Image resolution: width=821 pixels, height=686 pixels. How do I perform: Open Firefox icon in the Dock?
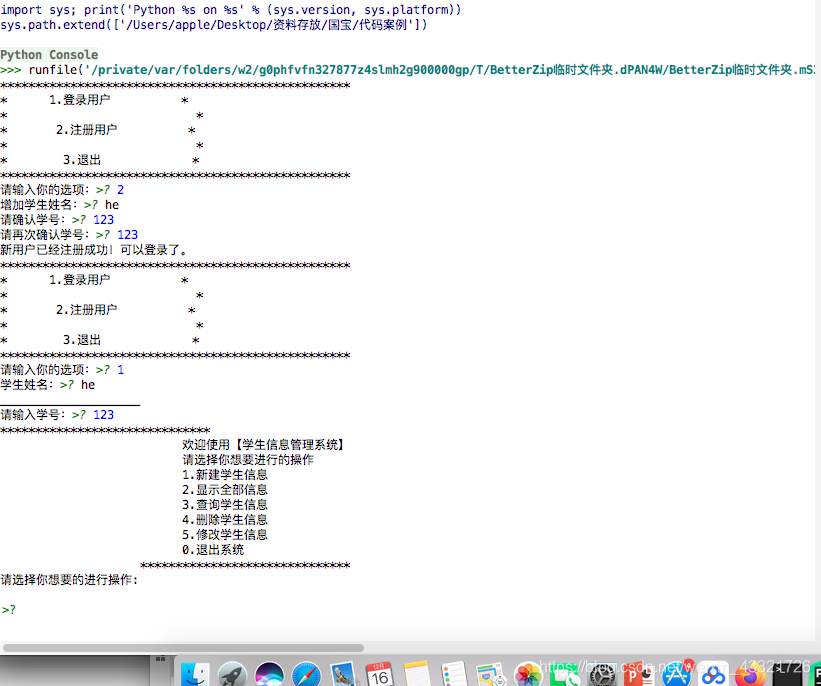pyautogui.click(x=750, y=674)
